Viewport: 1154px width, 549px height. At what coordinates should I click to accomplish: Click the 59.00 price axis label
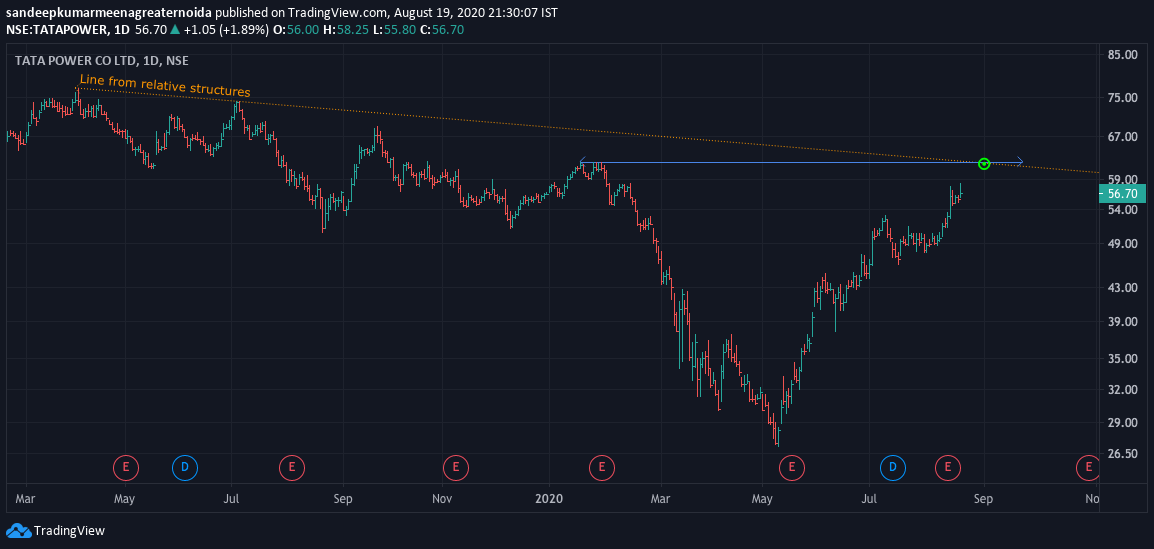click(1122, 179)
